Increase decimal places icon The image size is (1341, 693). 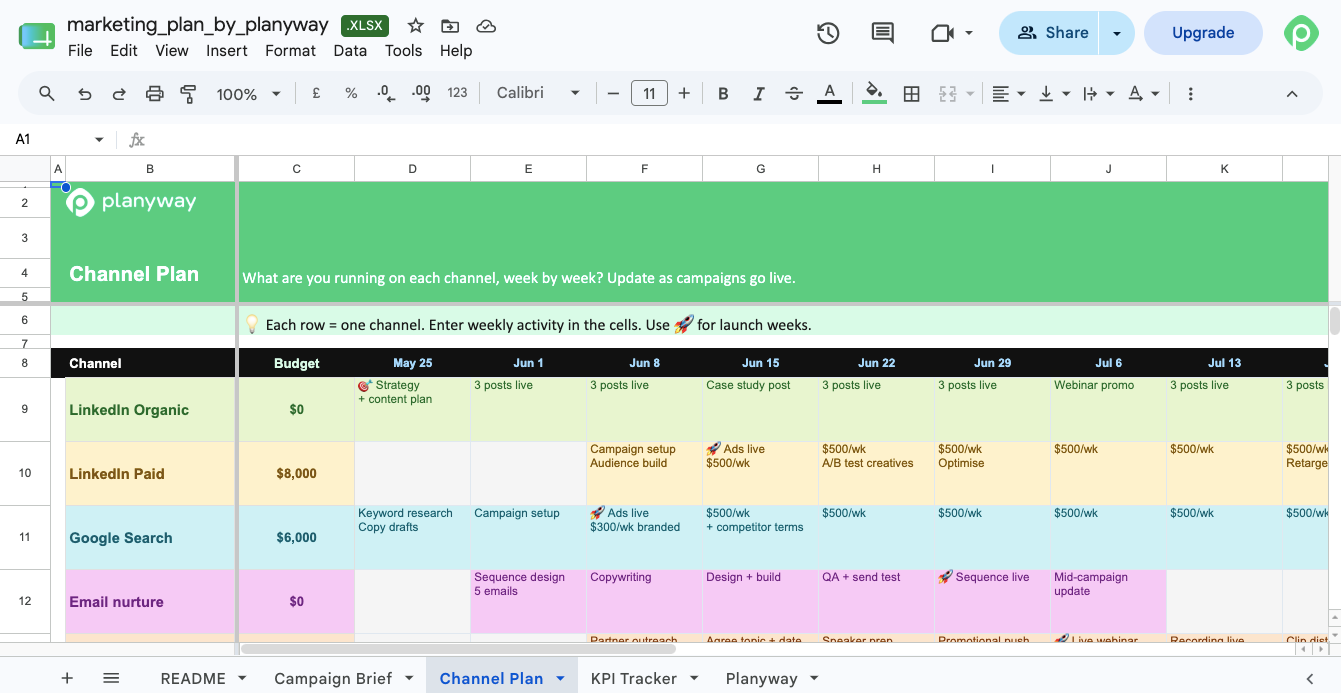[422, 93]
